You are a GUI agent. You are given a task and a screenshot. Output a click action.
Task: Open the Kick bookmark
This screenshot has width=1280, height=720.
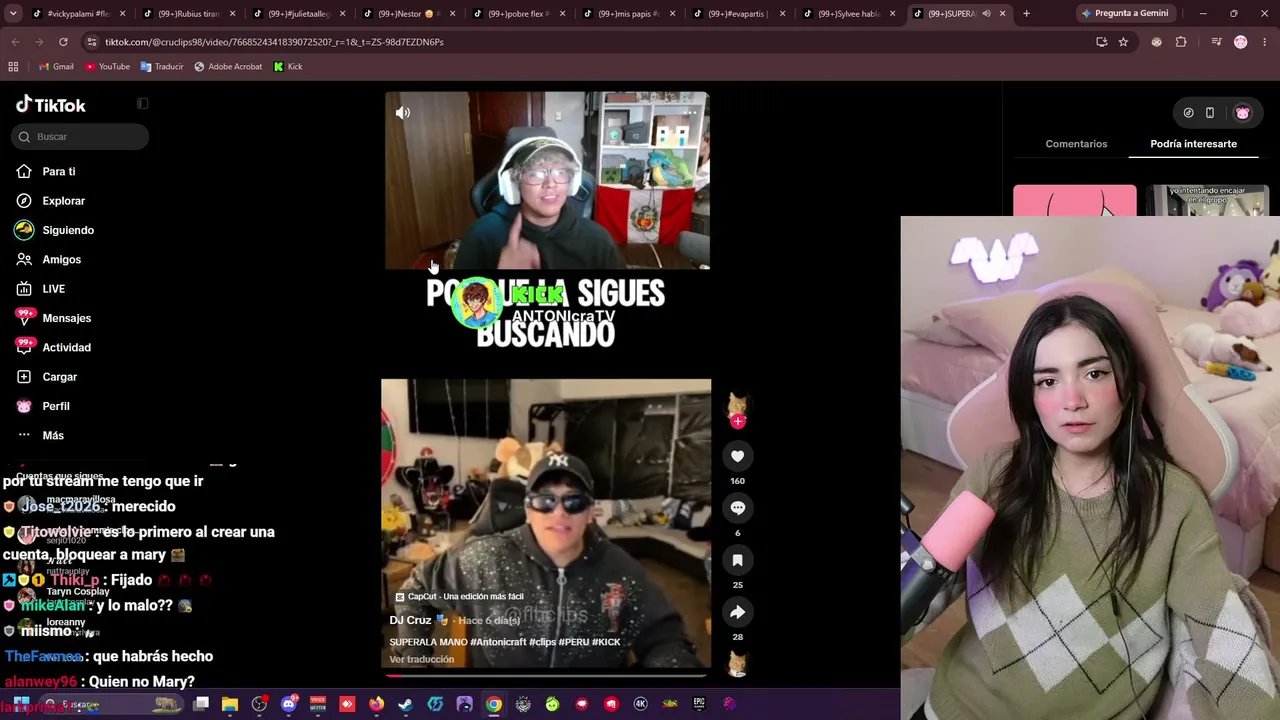(x=288, y=67)
